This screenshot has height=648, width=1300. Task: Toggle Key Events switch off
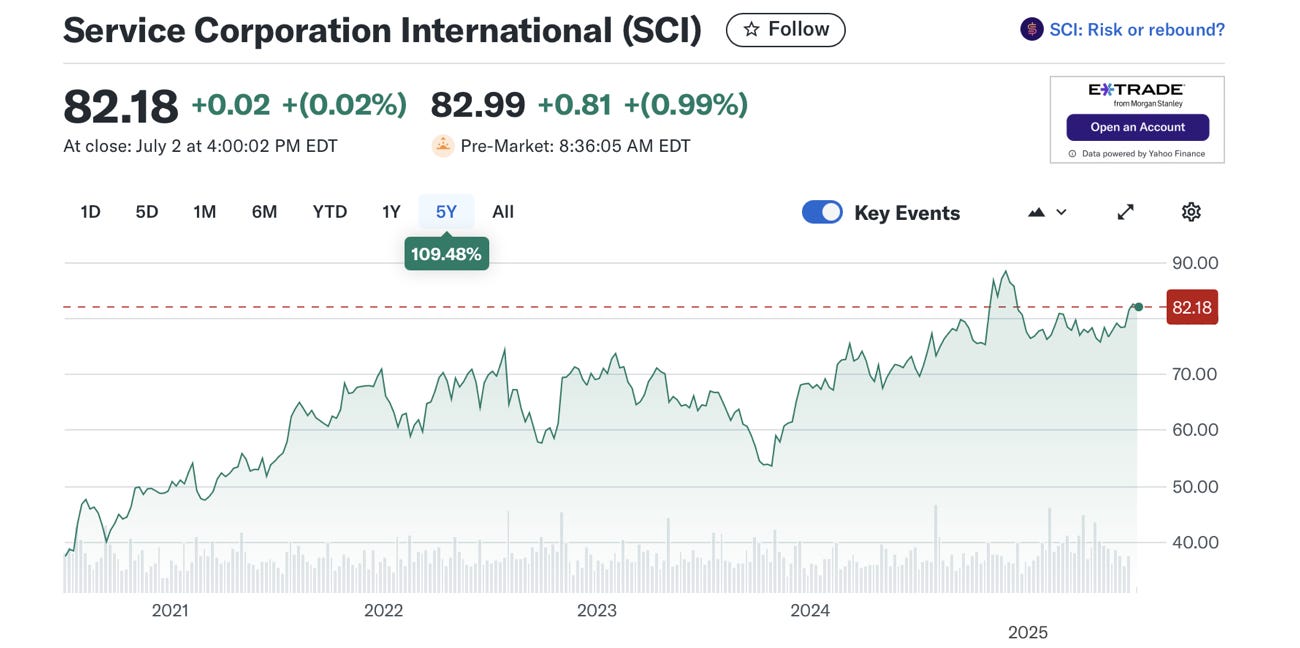pyautogui.click(x=822, y=212)
